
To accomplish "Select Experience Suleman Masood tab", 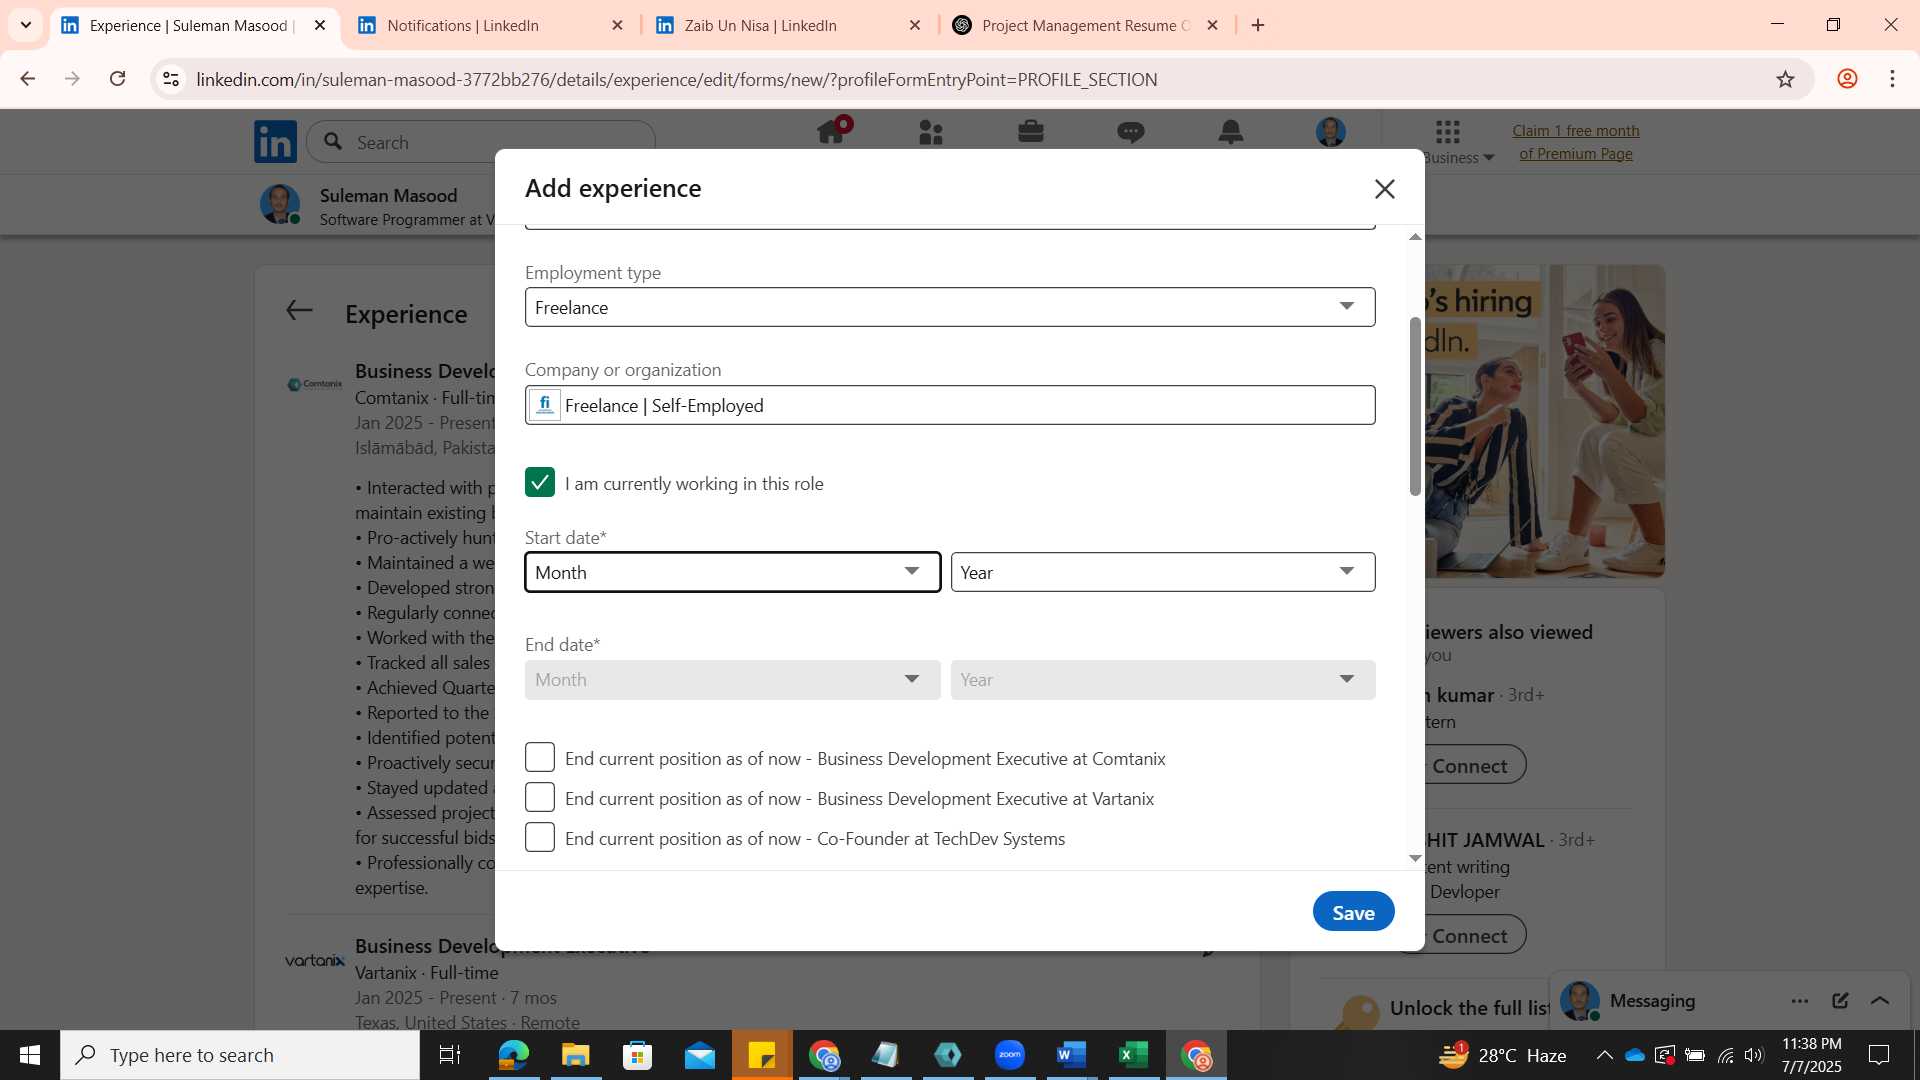I will tap(190, 25).
